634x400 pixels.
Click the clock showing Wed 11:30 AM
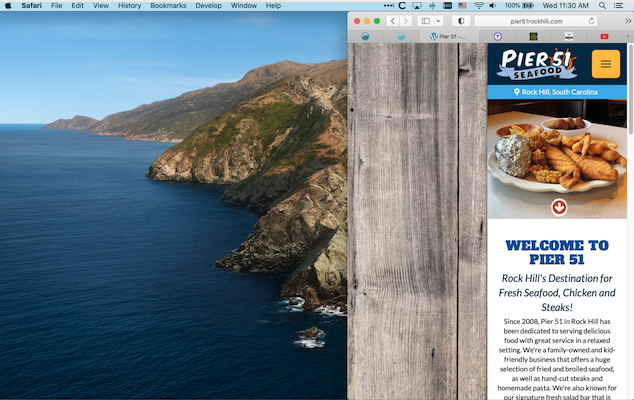[565, 6]
